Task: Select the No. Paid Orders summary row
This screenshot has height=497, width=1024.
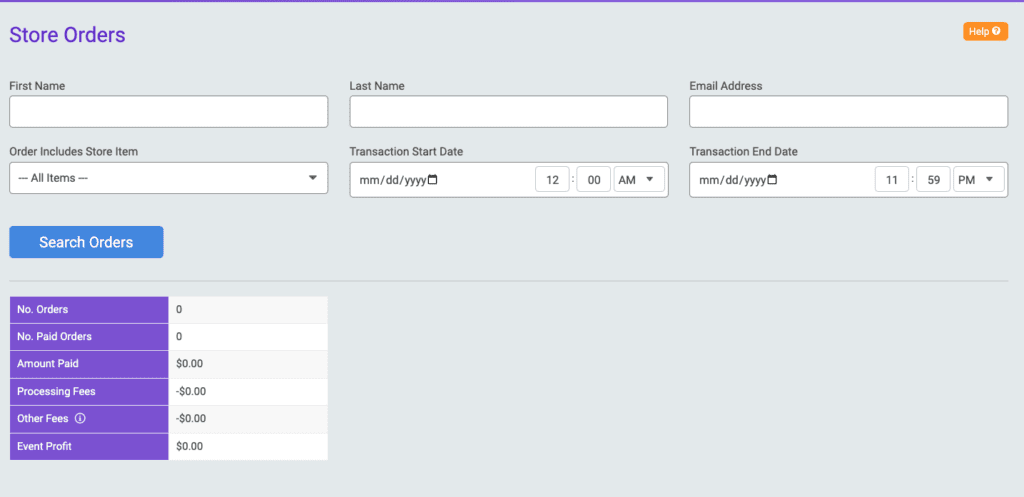Action: click(x=168, y=337)
